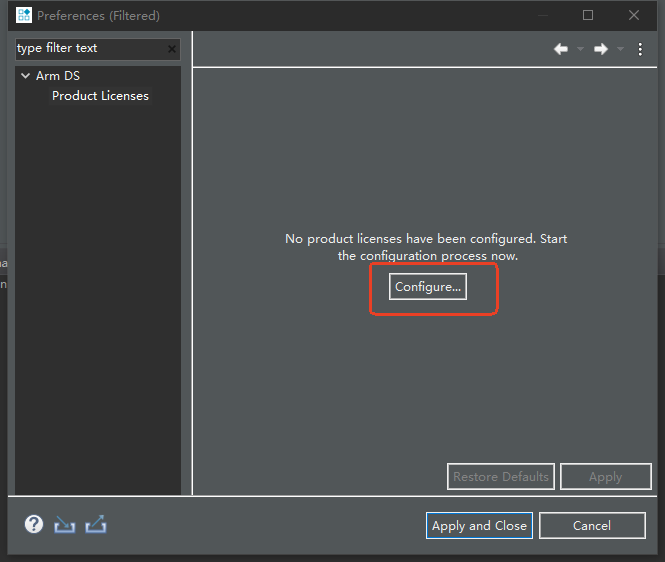
Task: Click the Configure... button
Action: click(428, 287)
